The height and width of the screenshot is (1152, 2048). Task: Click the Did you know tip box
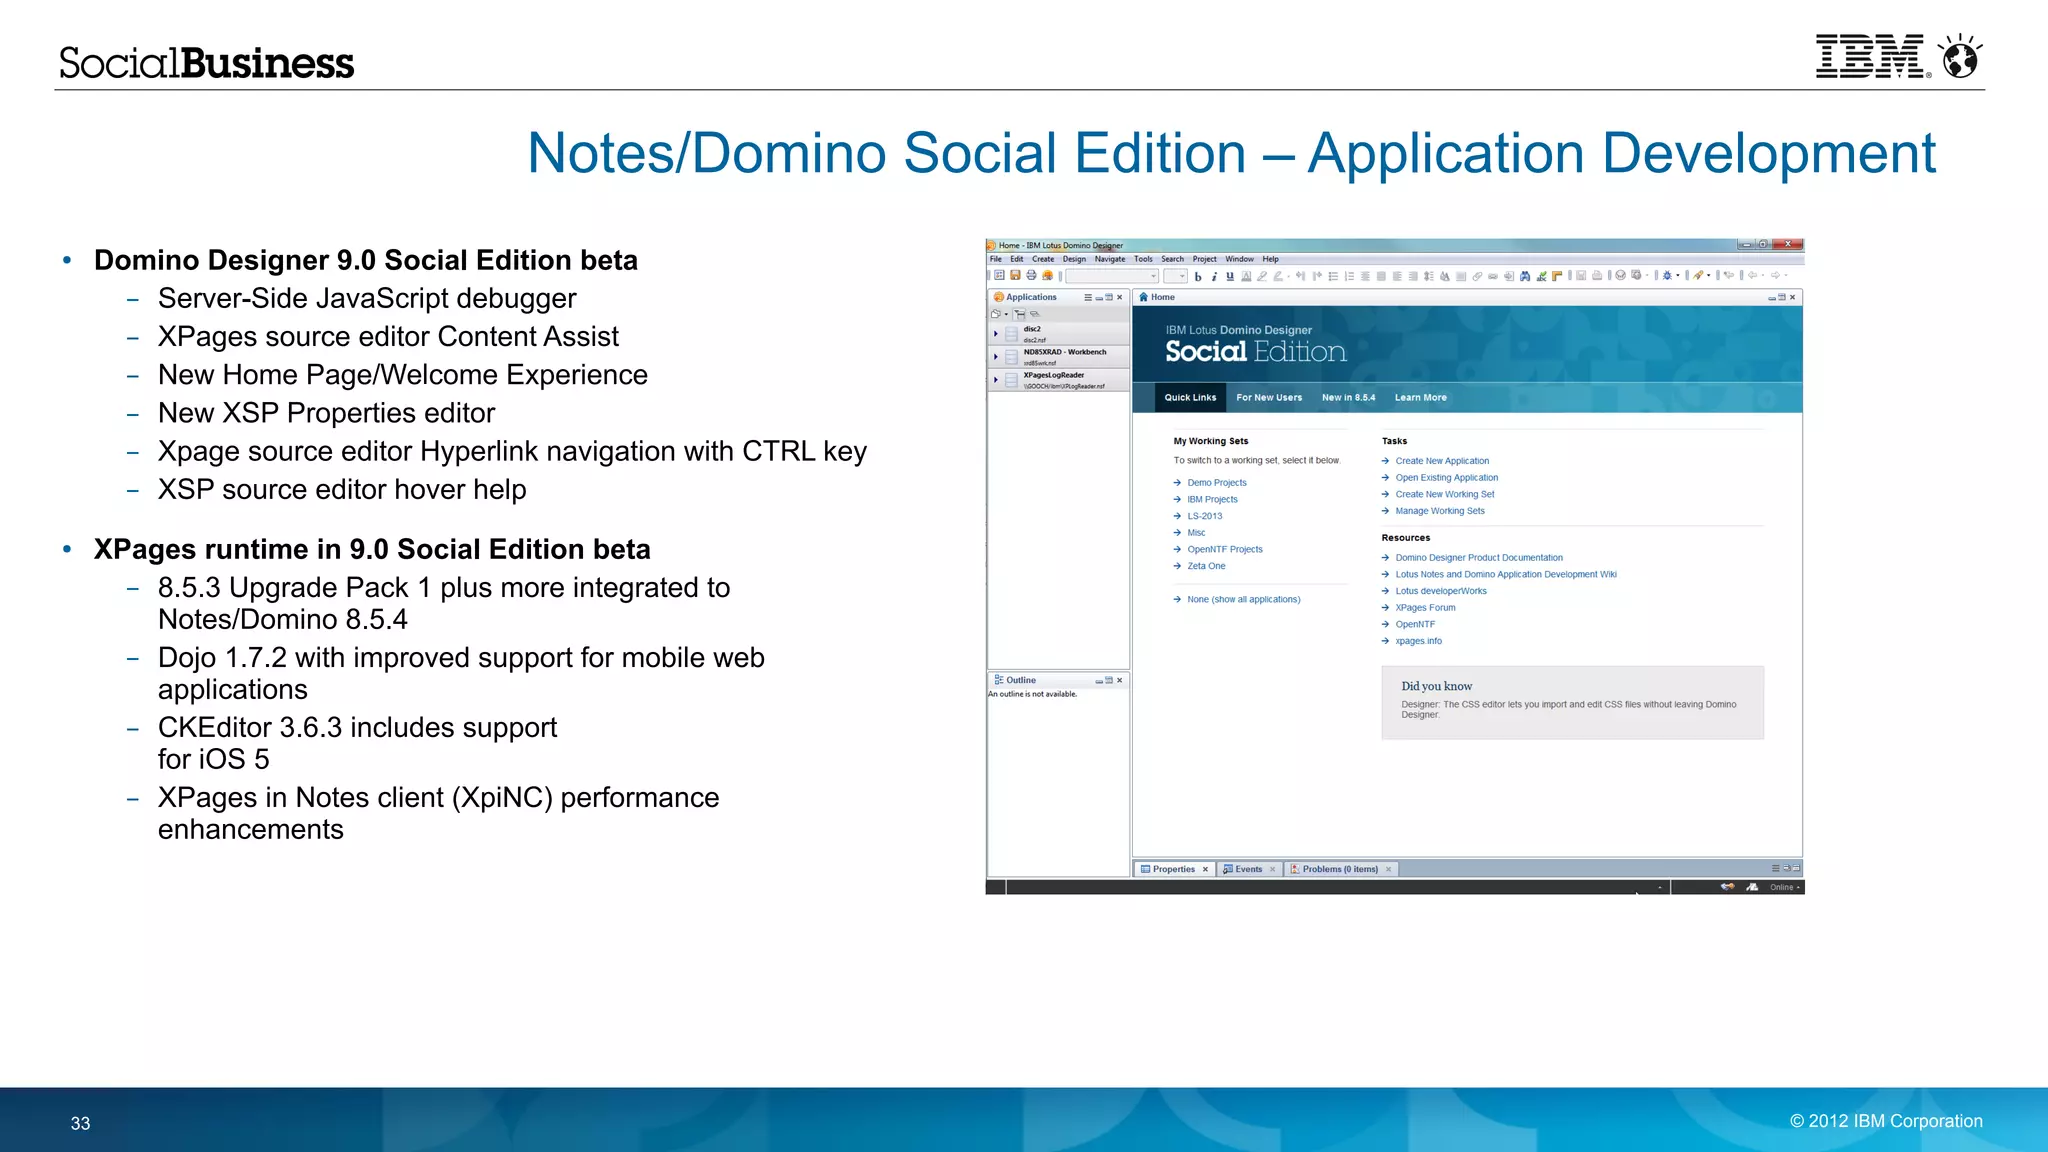1572,703
